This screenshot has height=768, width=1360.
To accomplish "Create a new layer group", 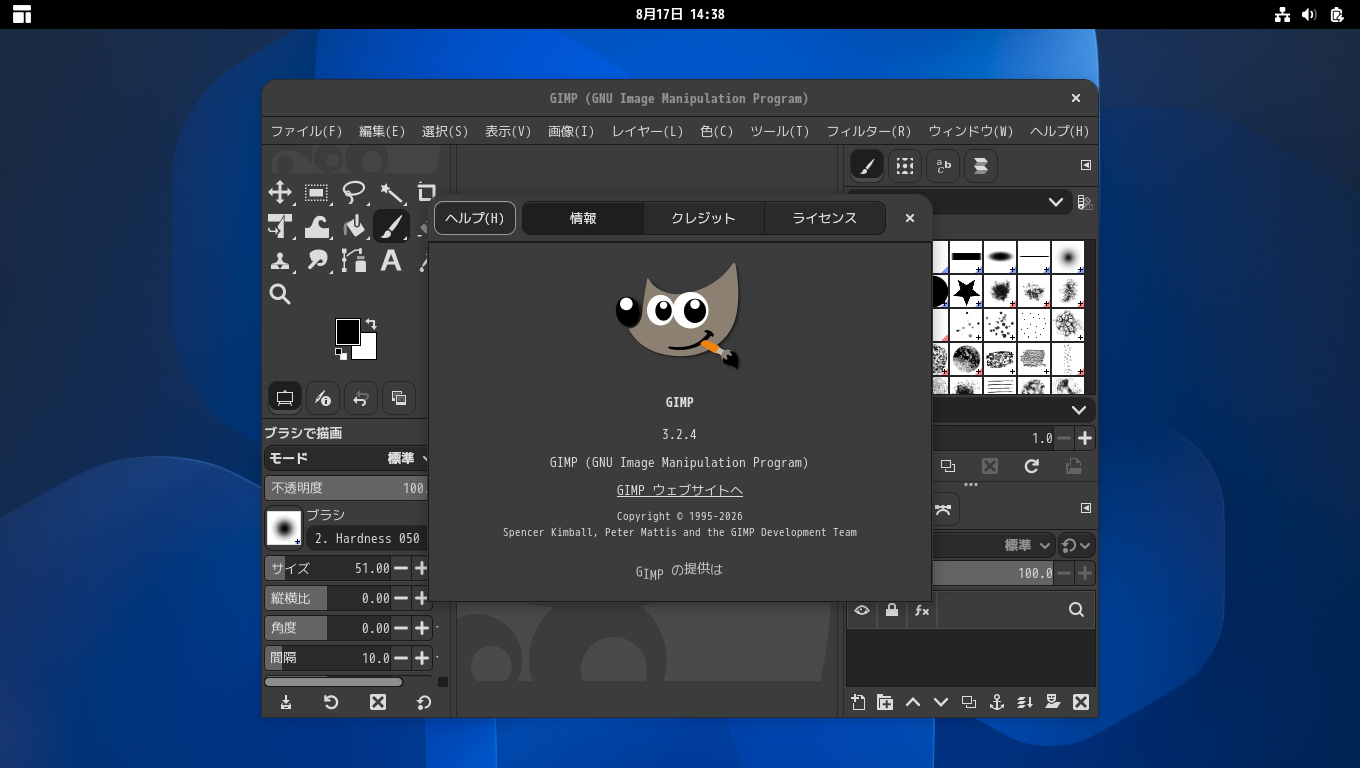I will point(885,702).
